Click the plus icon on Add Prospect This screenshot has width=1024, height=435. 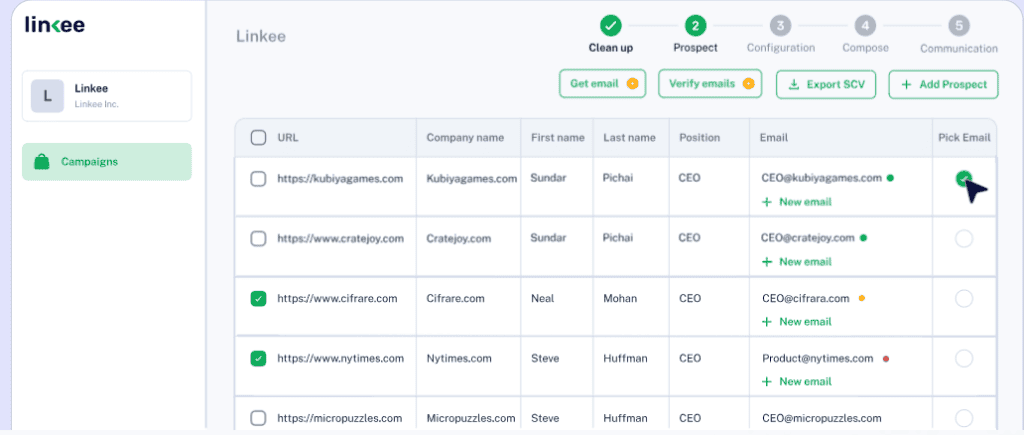[x=906, y=85]
